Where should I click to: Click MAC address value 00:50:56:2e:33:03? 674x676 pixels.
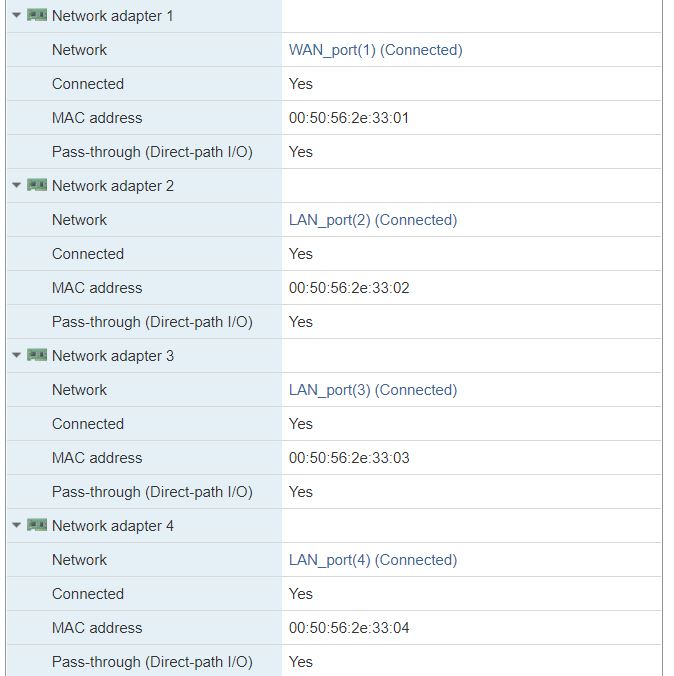tap(348, 457)
